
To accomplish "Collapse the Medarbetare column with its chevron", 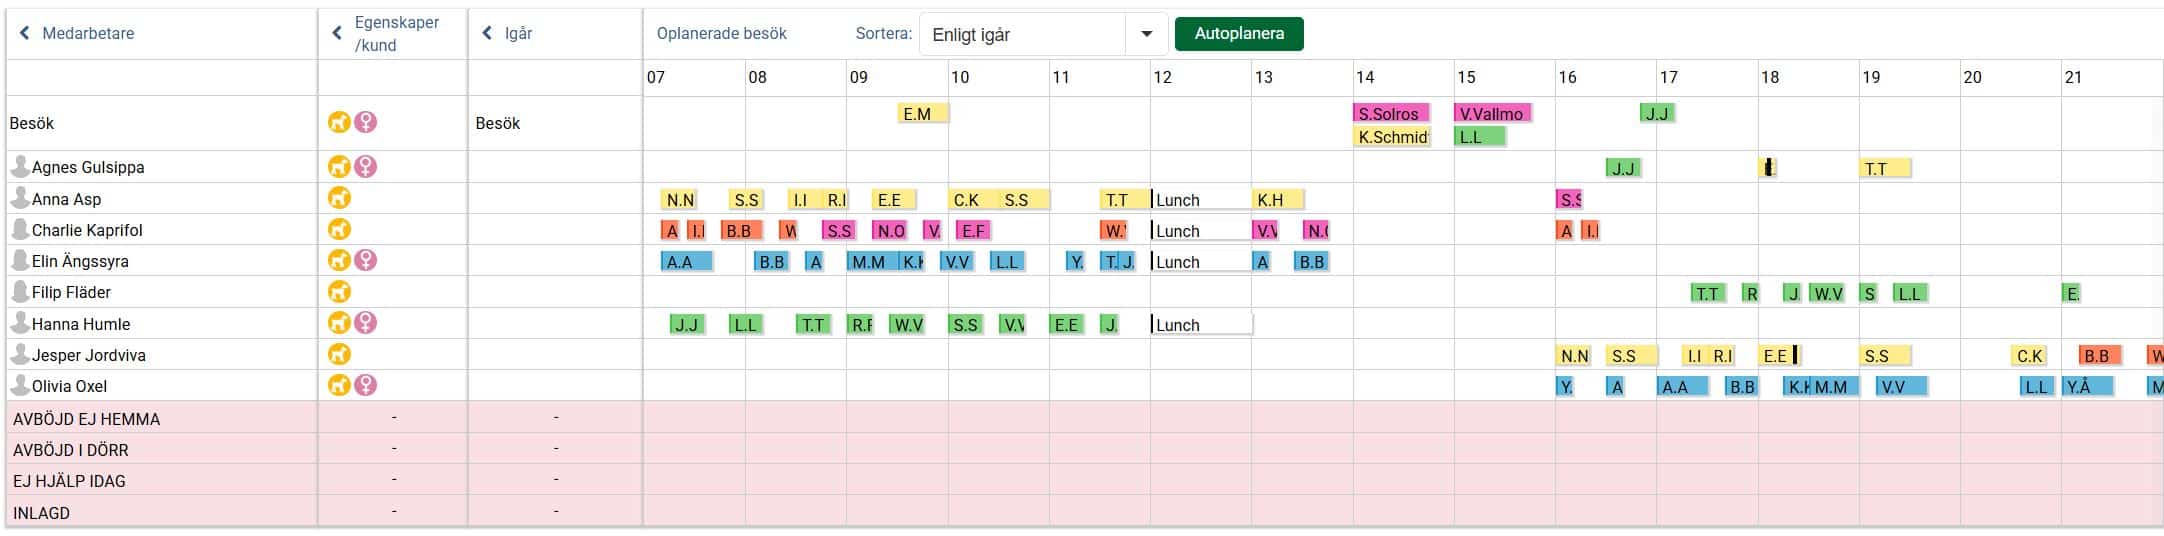I will (x=25, y=33).
